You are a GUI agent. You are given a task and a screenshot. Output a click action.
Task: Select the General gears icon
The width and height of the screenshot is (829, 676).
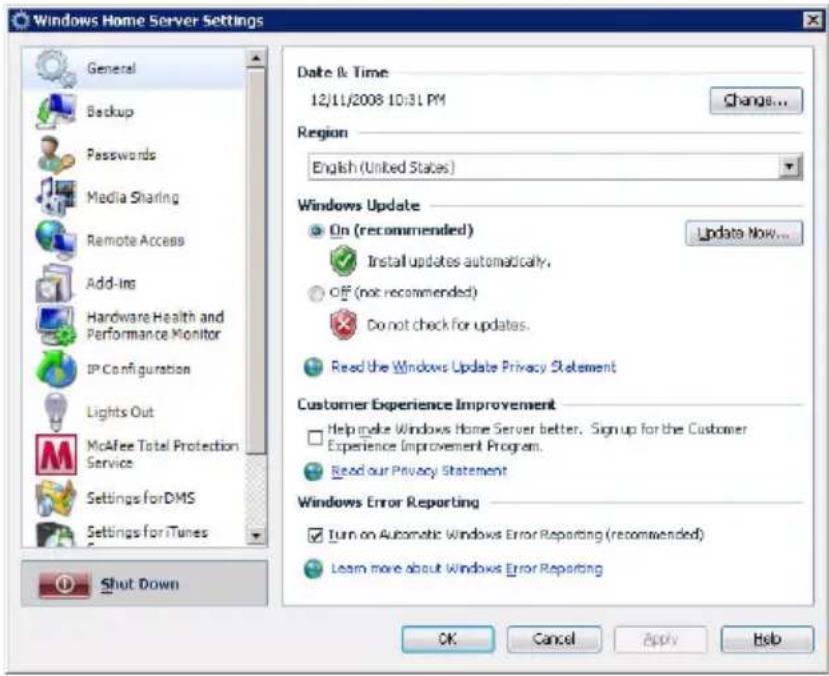[x=56, y=69]
